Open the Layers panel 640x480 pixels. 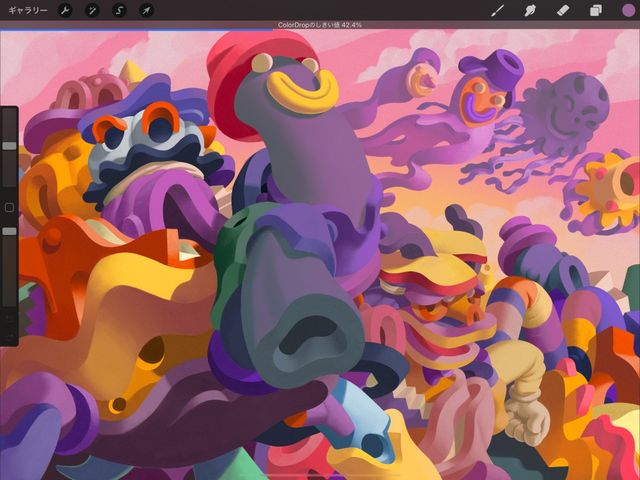596,10
